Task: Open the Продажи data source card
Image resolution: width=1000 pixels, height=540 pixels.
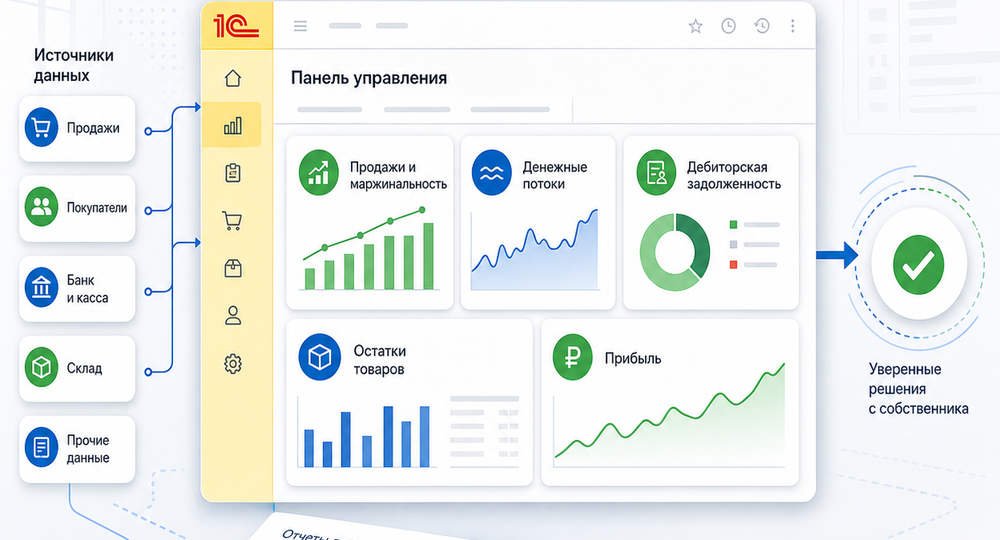Action: coord(77,128)
